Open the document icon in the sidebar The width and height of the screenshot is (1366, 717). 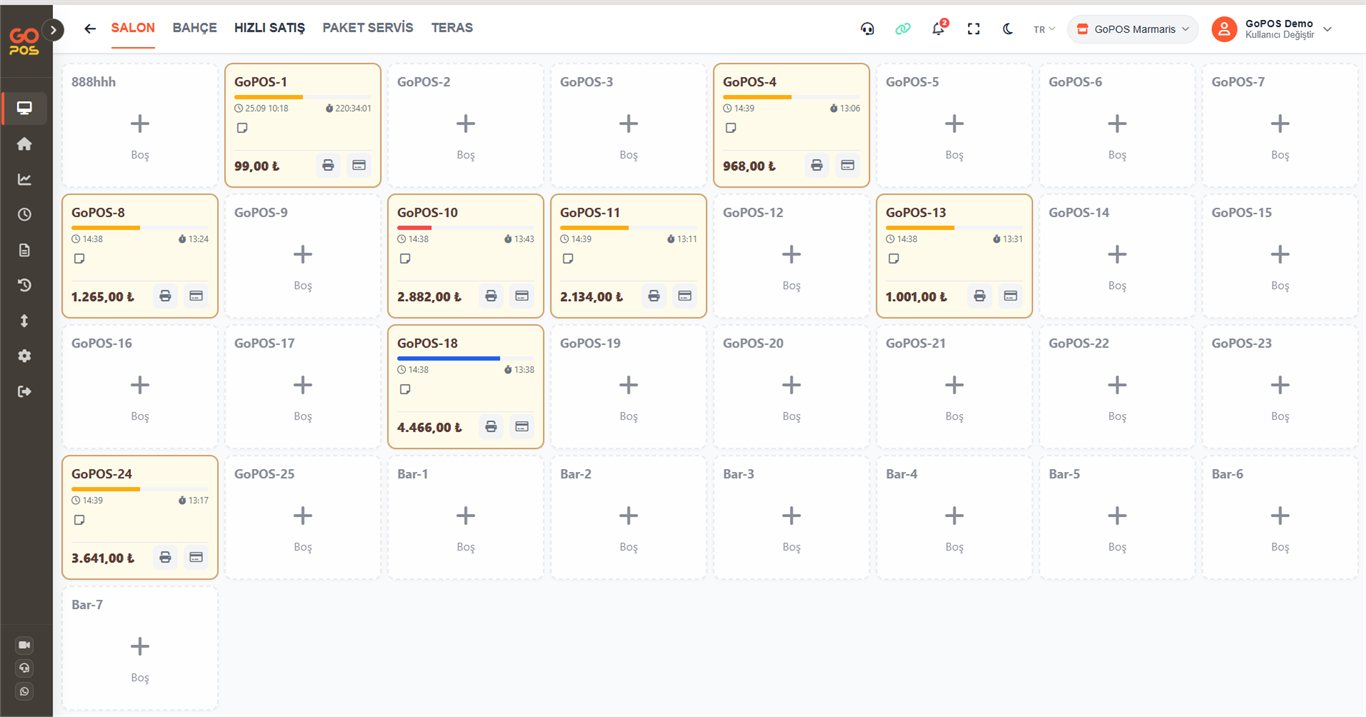(25, 250)
